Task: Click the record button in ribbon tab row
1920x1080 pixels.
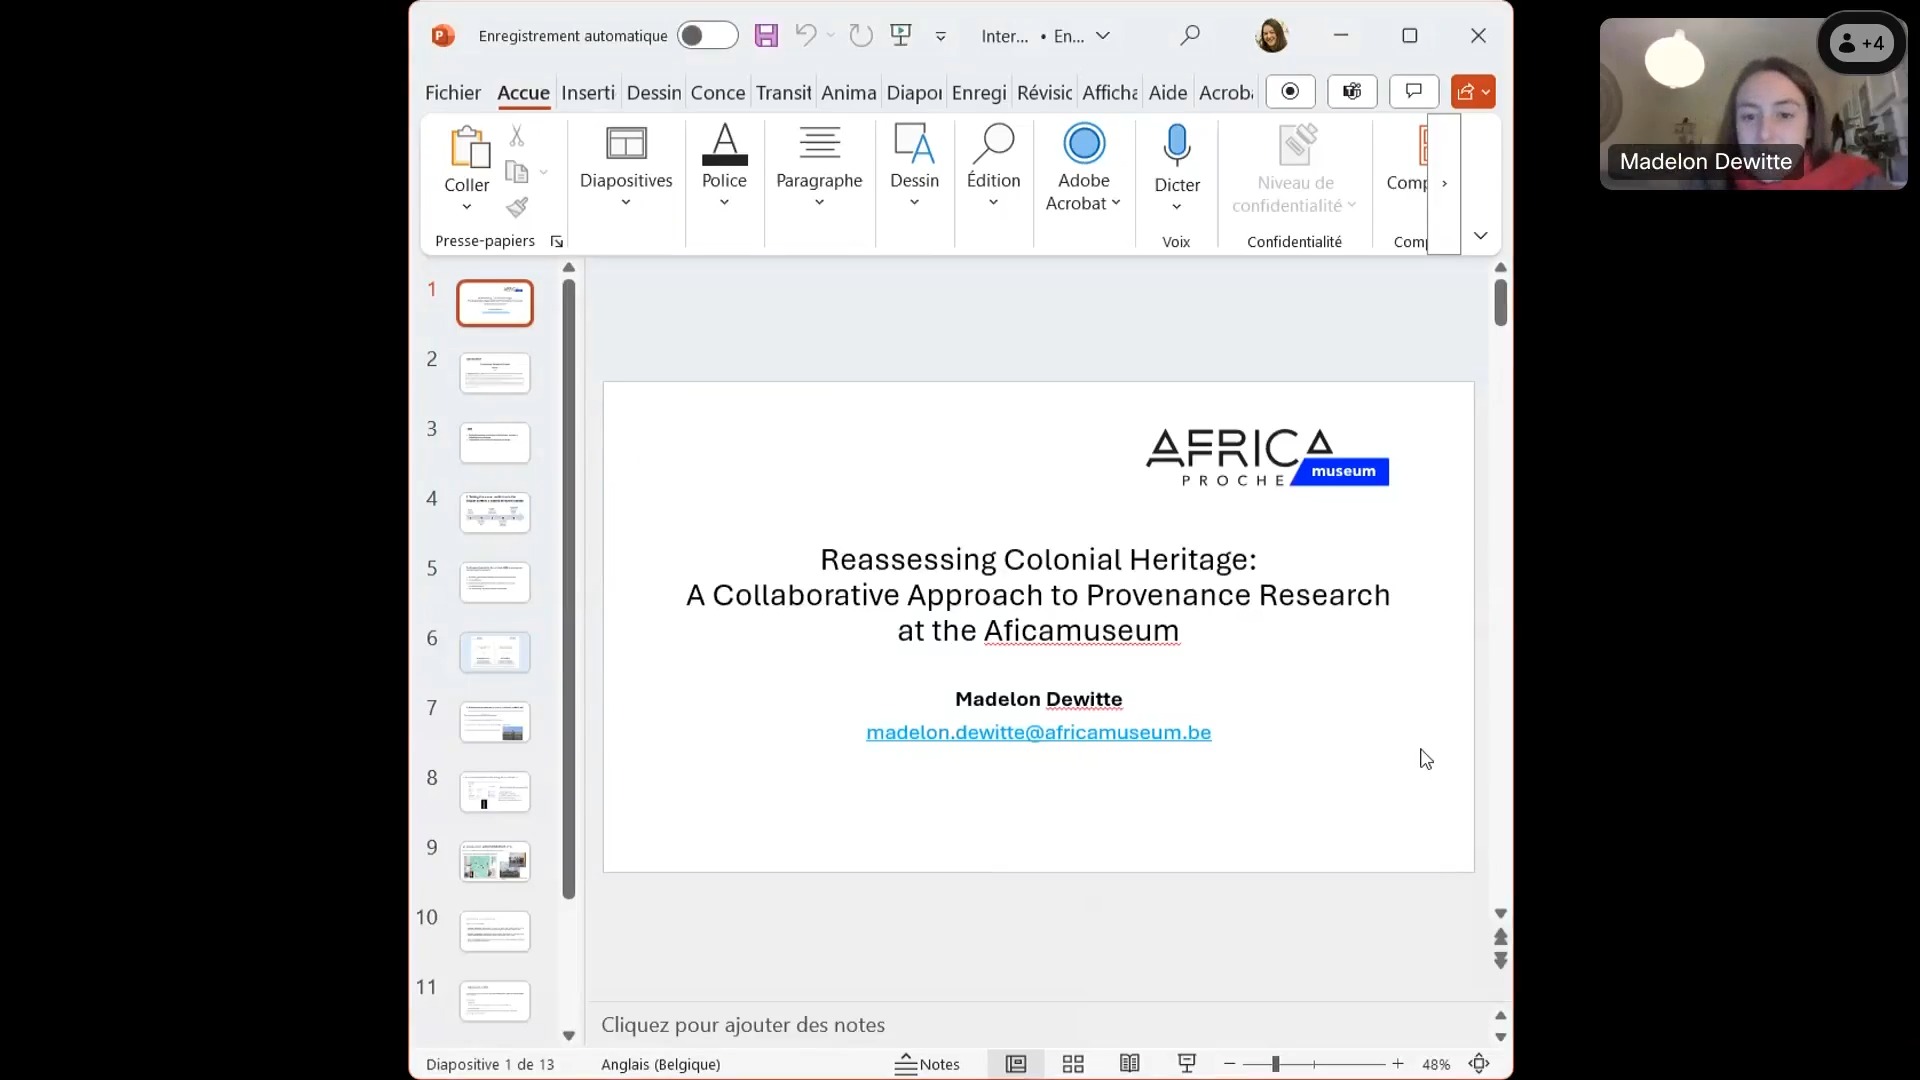Action: [x=1290, y=92]
